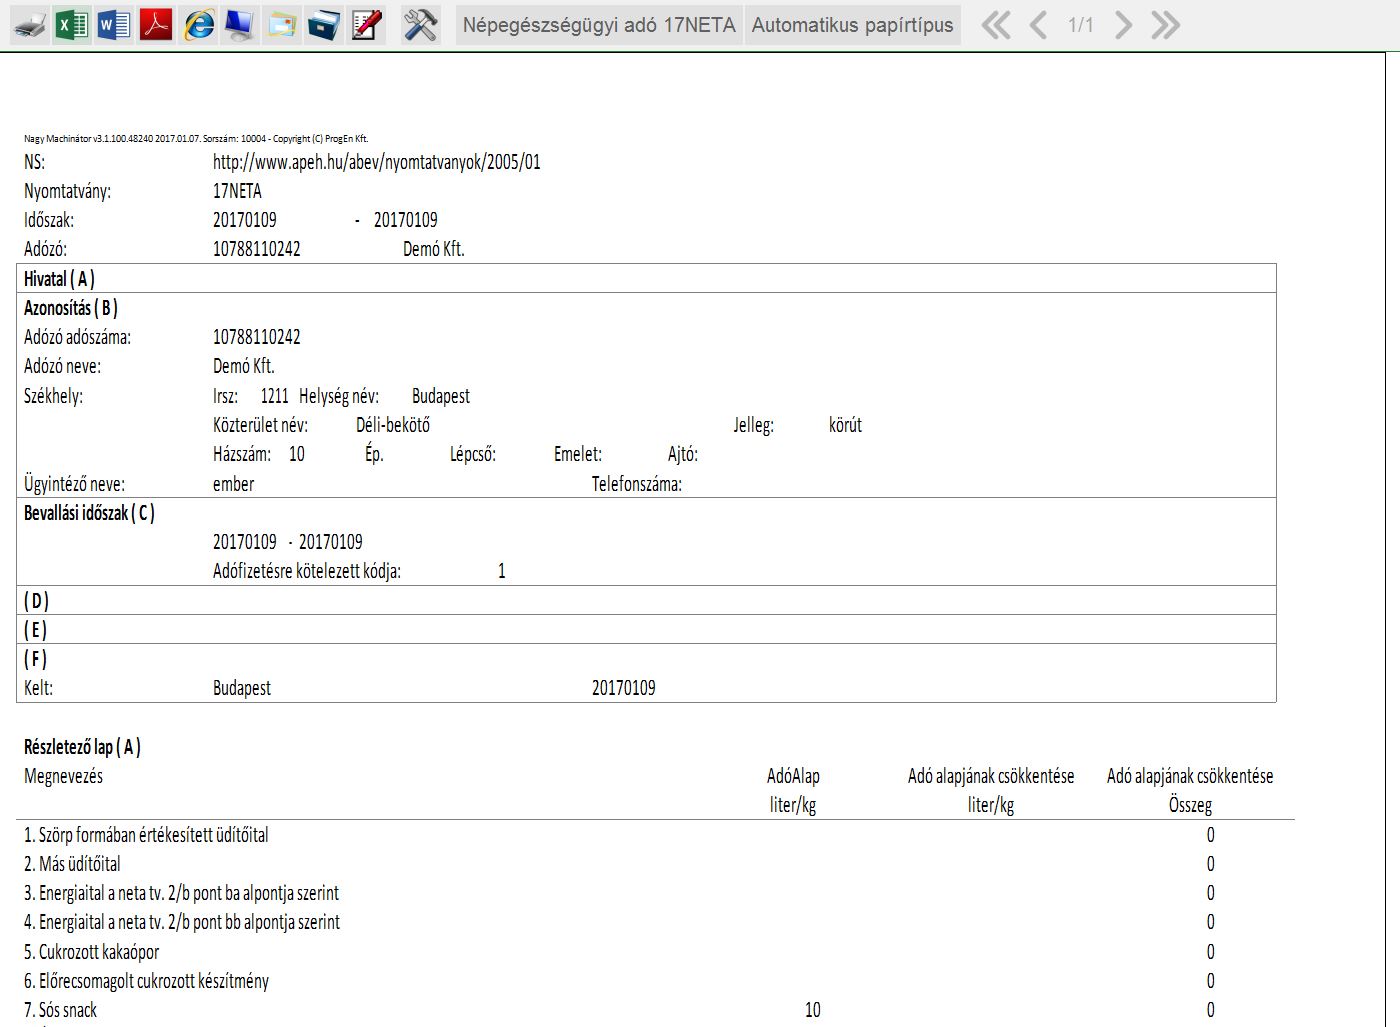1400x1027 pixels.
Task: Click the ( F ) section heading
Action: coord(35,659)
